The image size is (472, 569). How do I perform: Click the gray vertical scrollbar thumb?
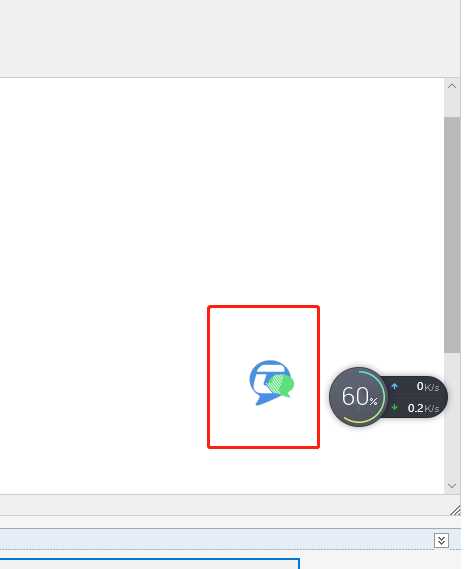[x=452, y=234]
